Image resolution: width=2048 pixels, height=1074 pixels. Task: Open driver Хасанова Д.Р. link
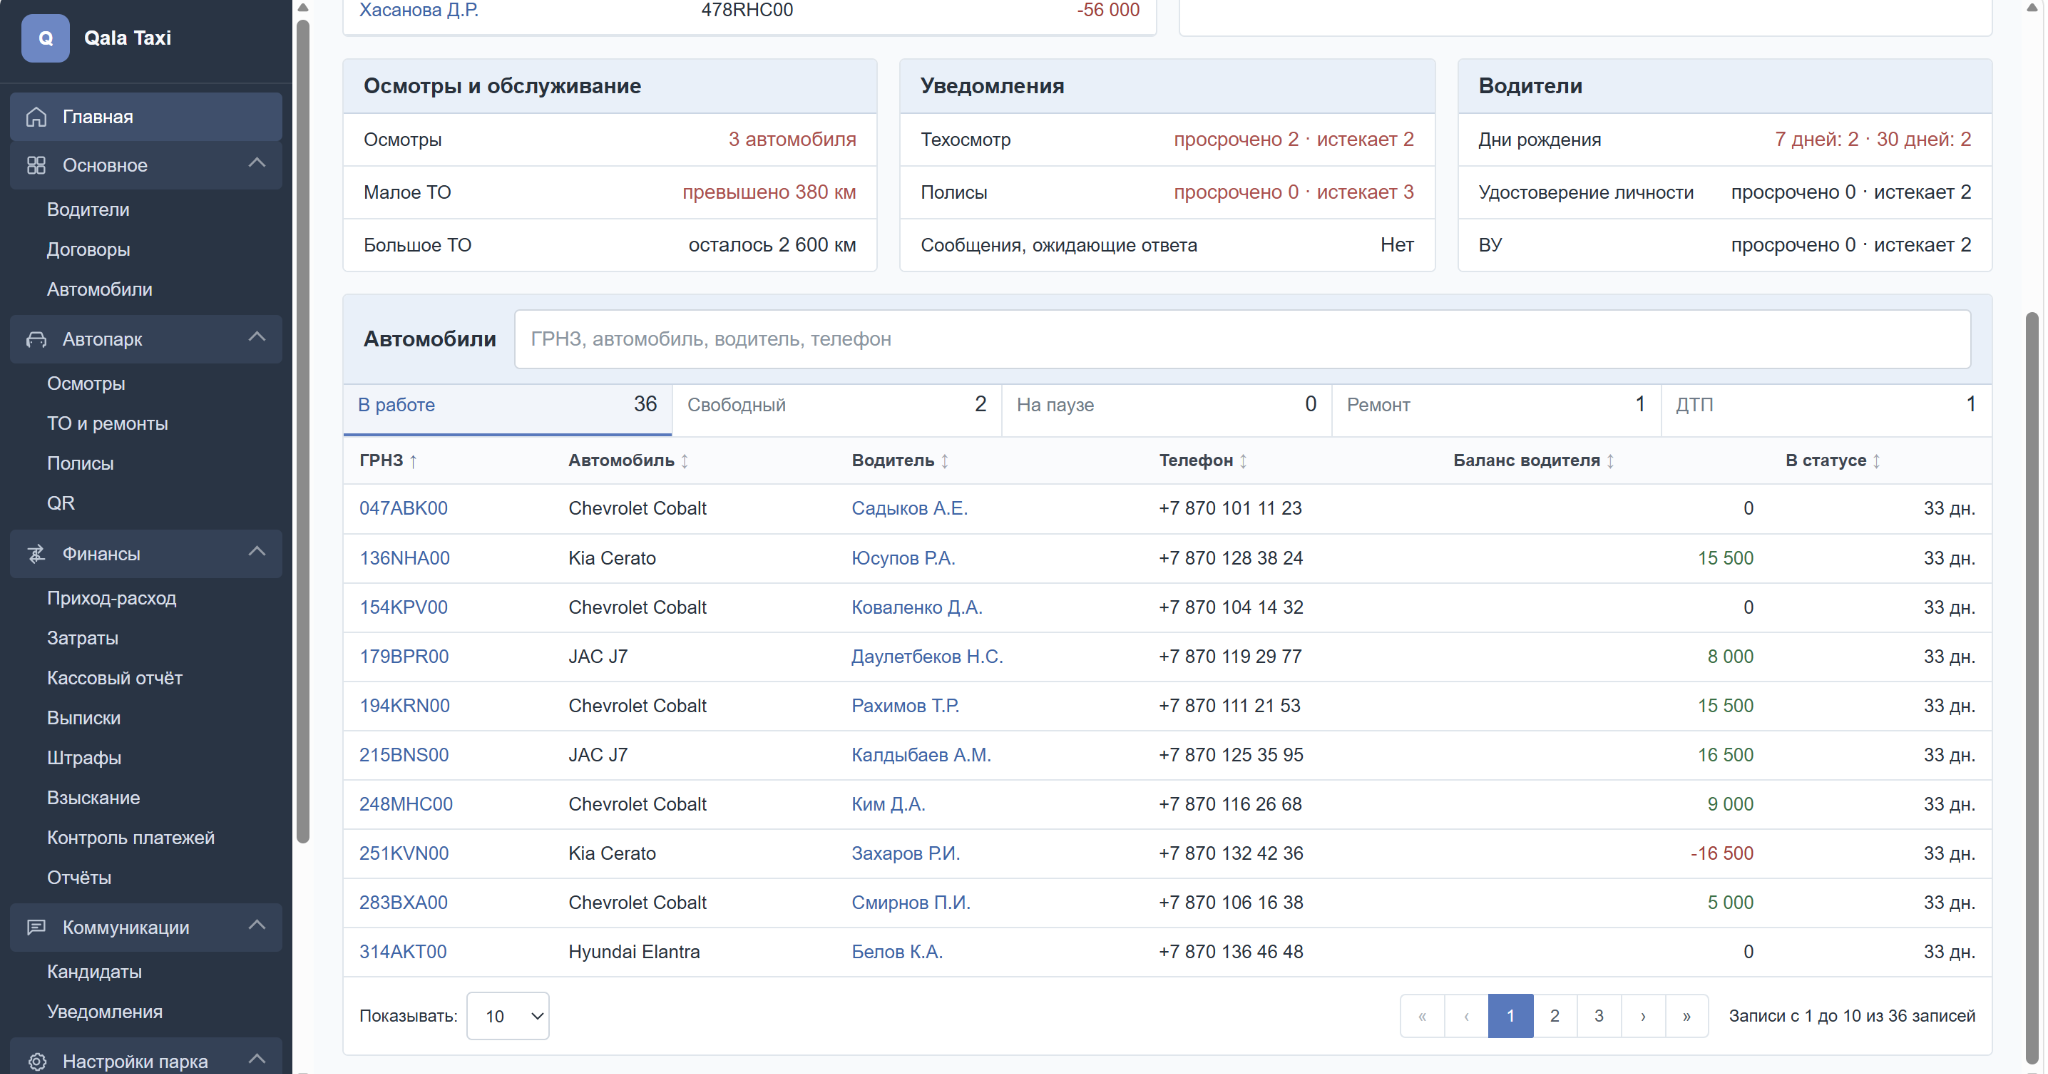[x=419, y=10]
